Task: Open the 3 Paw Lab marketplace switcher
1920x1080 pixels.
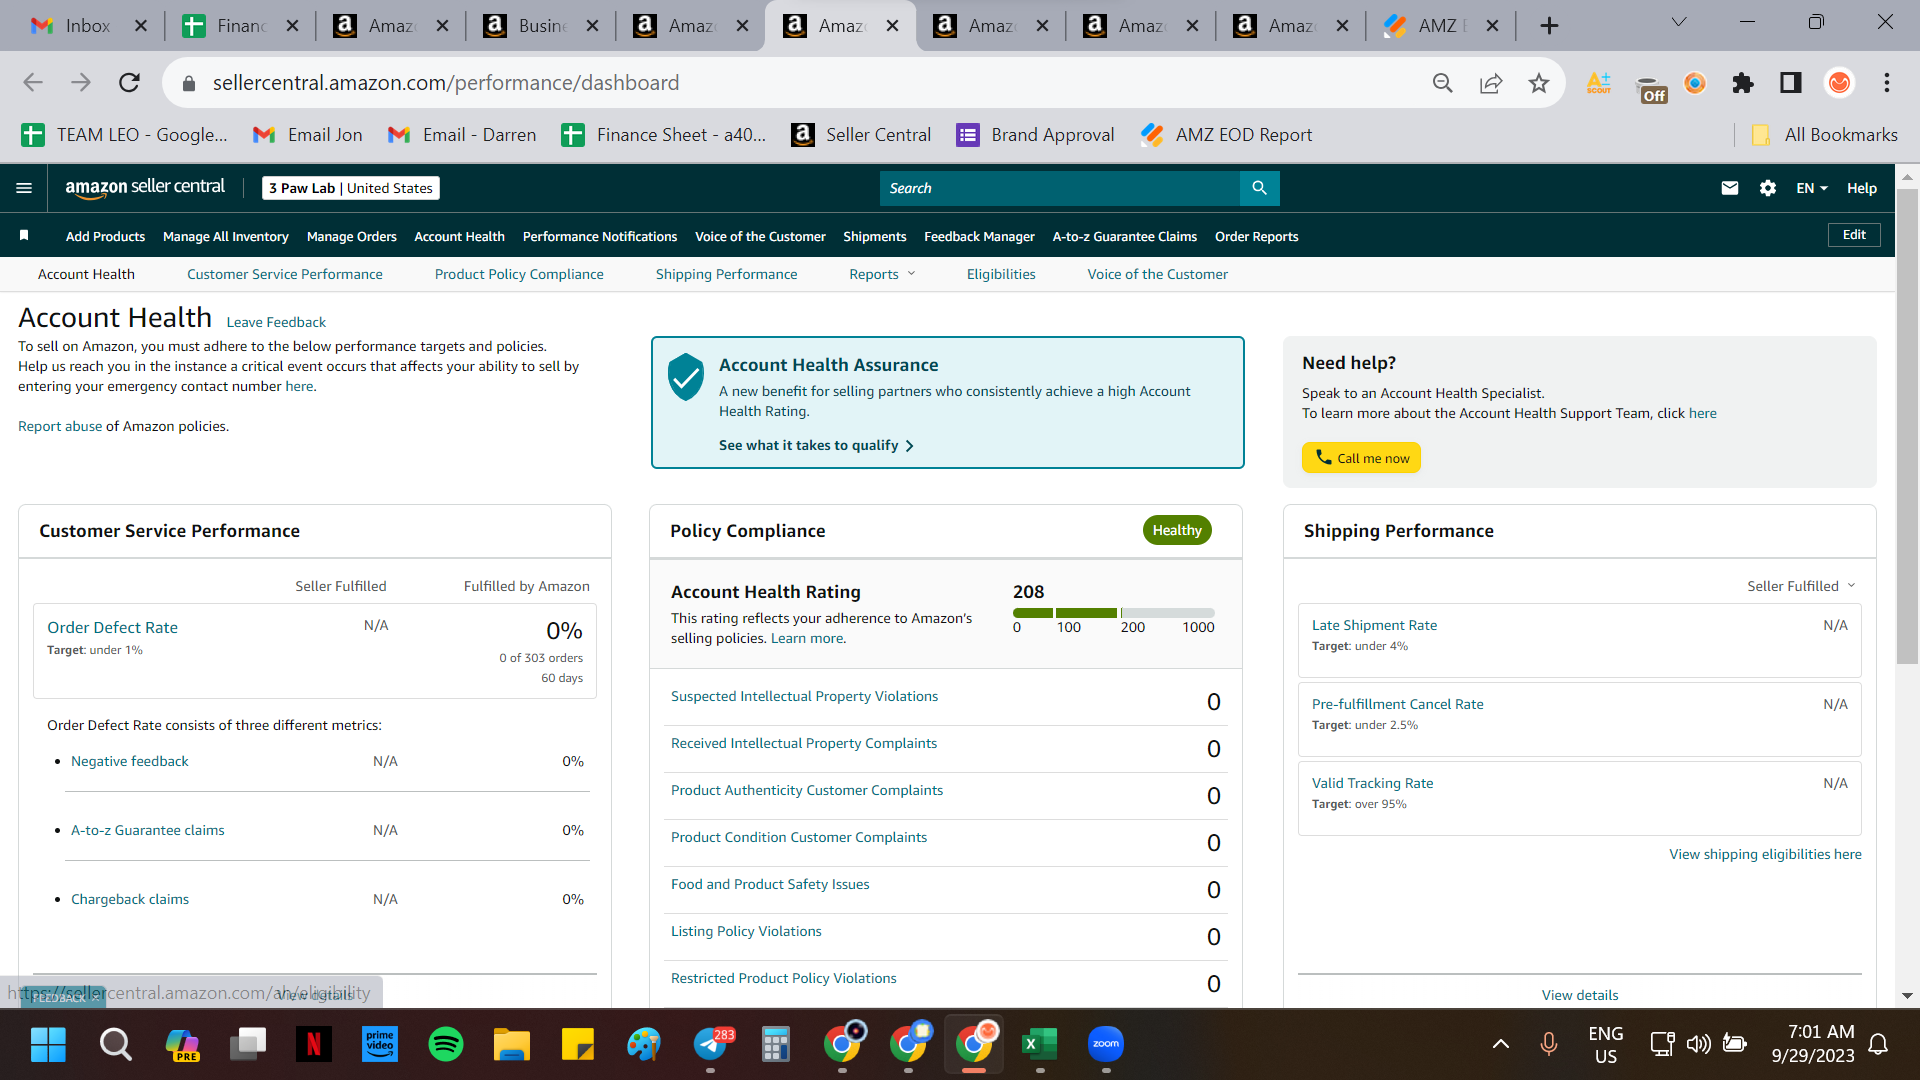Action: tap(351, 188)
